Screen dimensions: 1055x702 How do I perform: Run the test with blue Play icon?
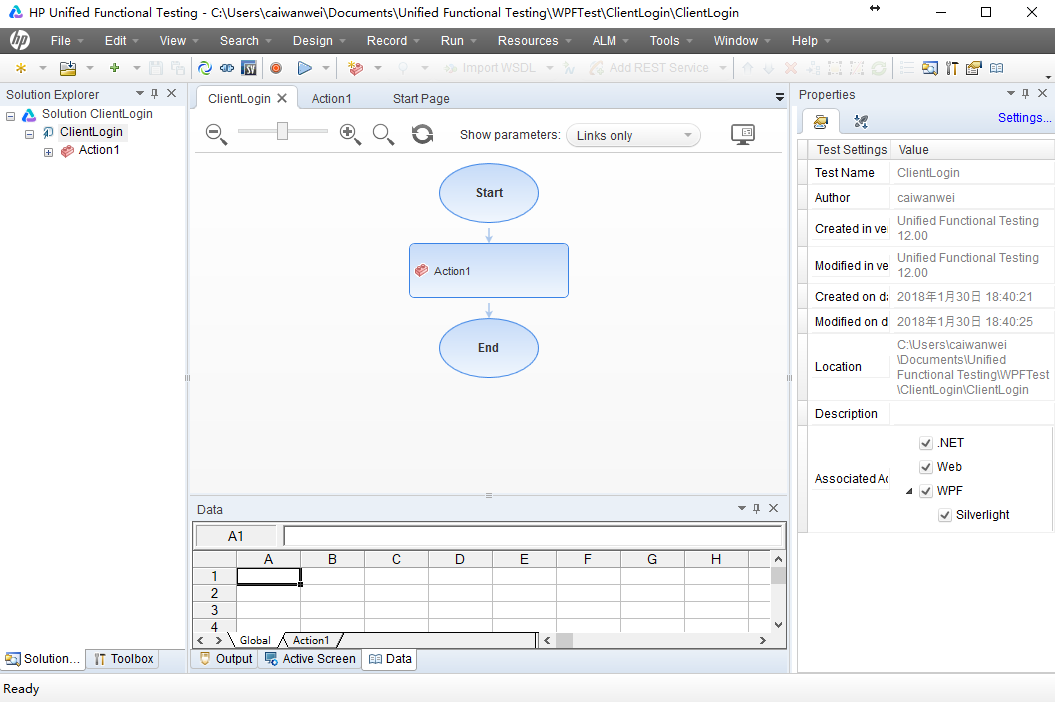[305, 68]
